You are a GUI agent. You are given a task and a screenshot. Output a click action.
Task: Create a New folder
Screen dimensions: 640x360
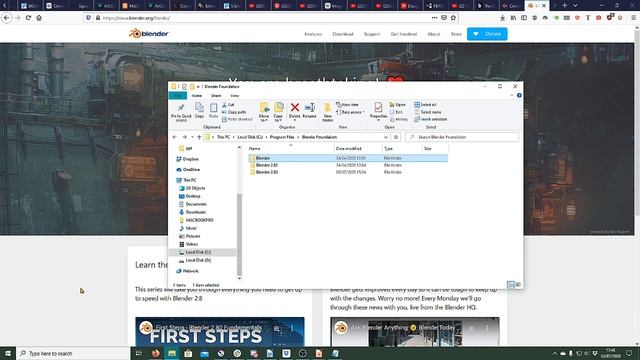[327, 112]
